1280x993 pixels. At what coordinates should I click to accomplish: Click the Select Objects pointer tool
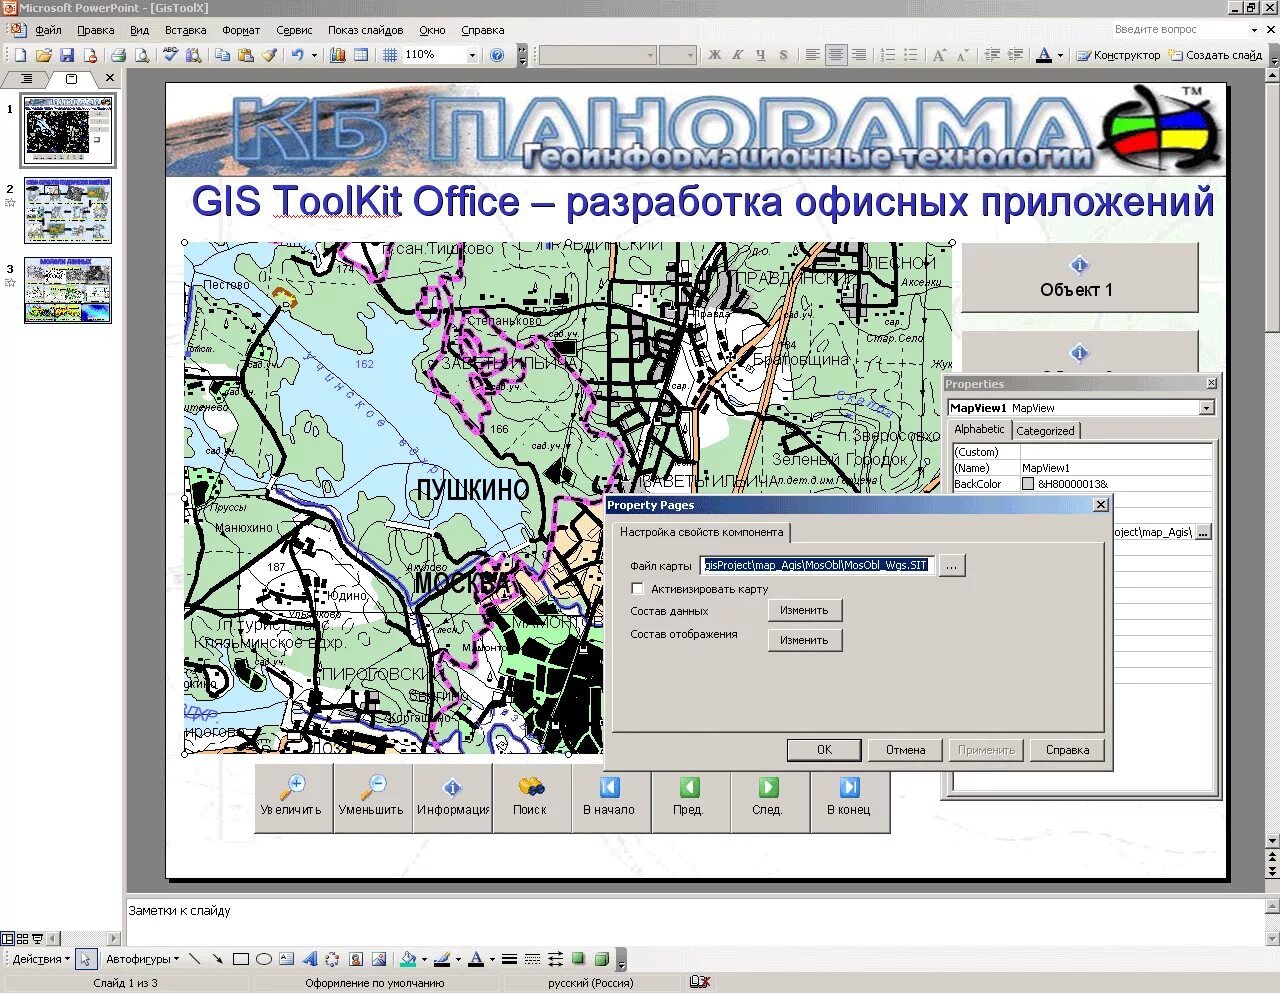86,959
